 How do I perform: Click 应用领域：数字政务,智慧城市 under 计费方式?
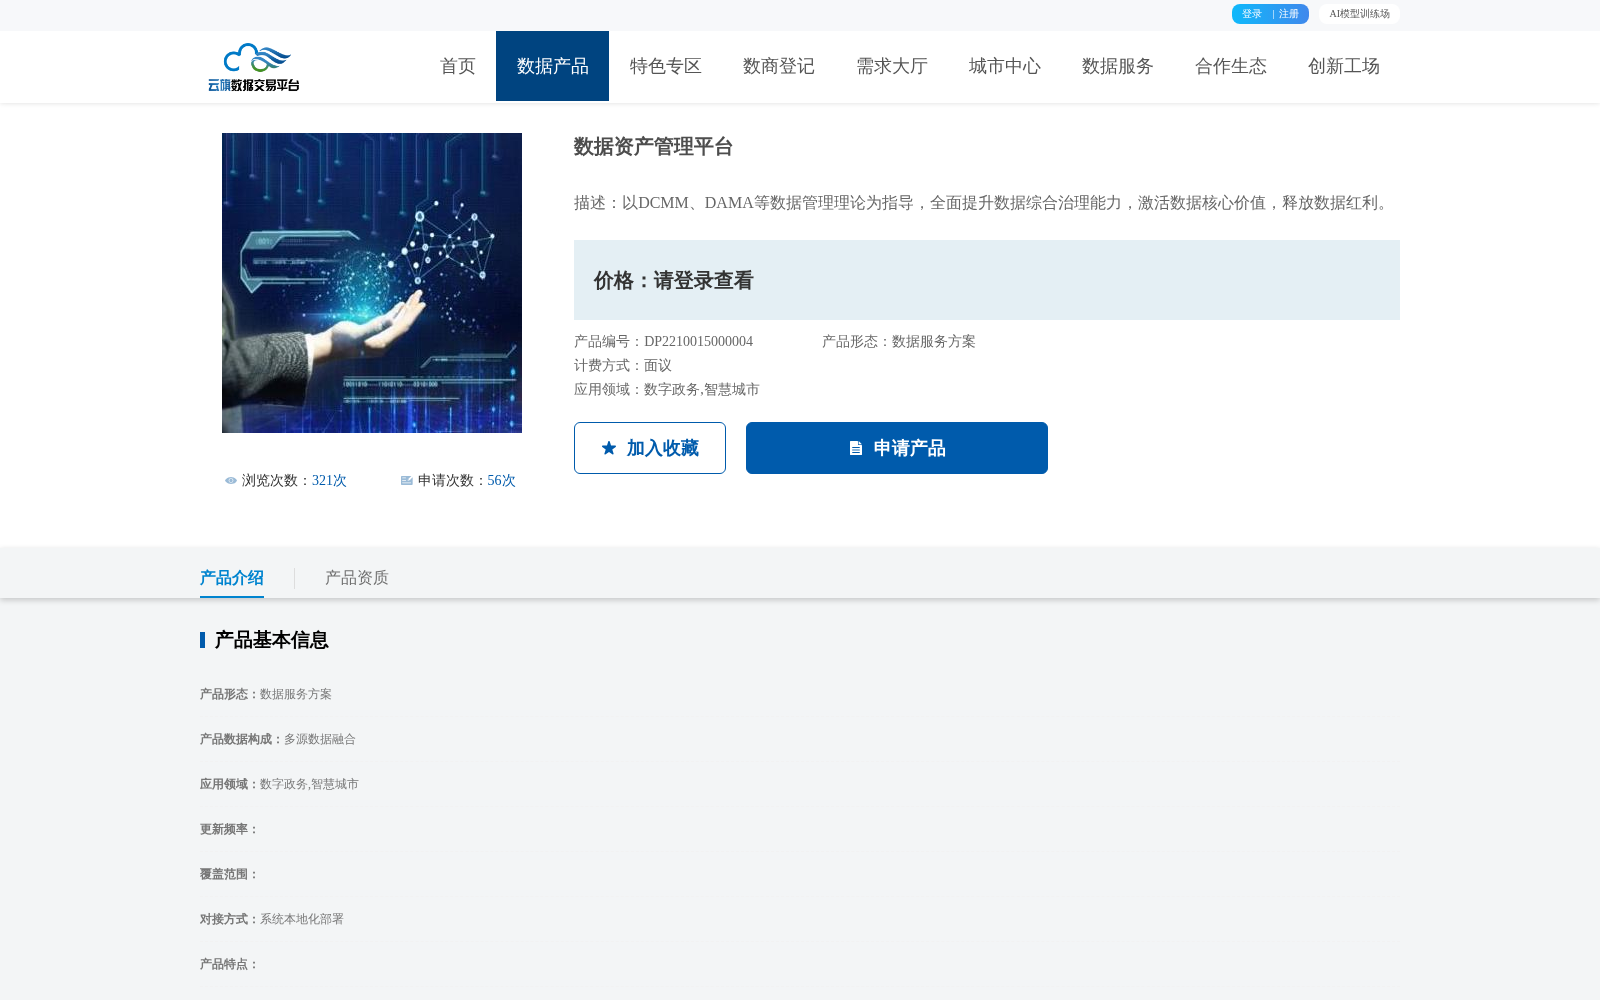[667, 390]
